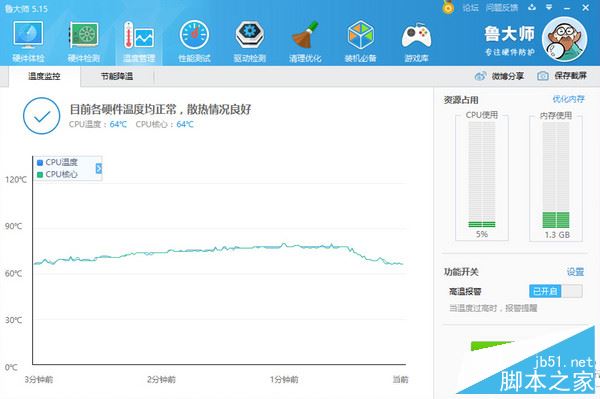Click the 微博分享 share icon
The height and width of the screenshot is (399, 600).
pos(480,76)
